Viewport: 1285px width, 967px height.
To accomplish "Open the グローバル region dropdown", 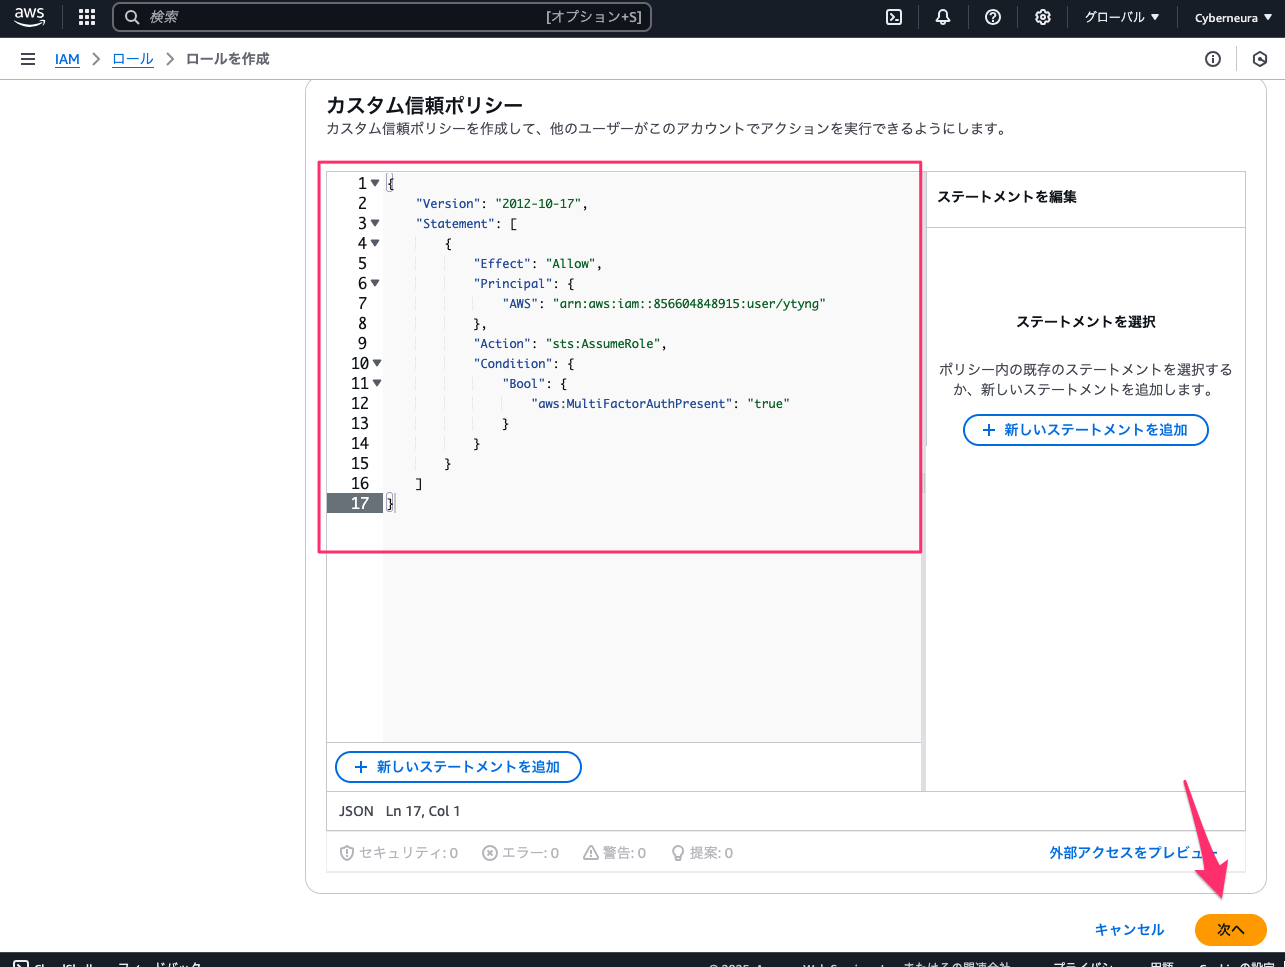I will 1122,17.
